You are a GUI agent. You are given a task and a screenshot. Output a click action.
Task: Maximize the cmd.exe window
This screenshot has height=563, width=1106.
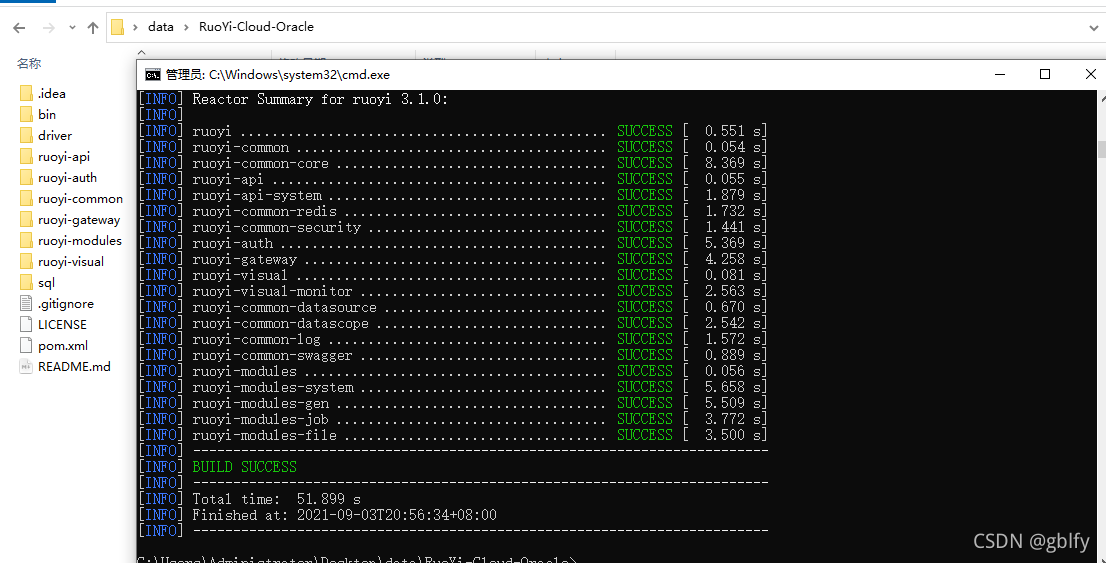coord(1045,74)
